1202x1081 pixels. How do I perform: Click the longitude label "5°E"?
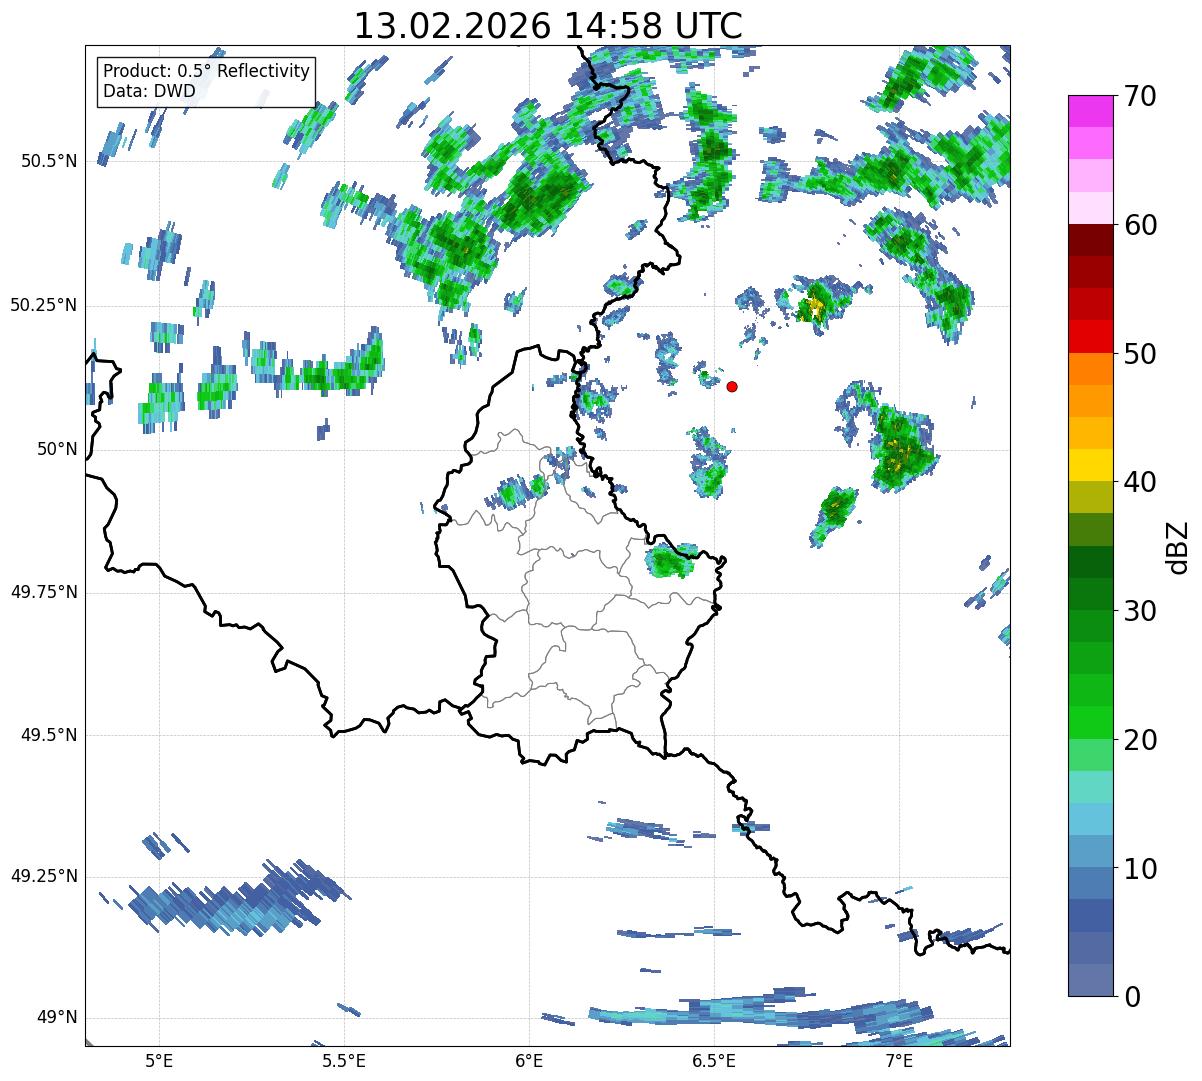coord(159,1060)
